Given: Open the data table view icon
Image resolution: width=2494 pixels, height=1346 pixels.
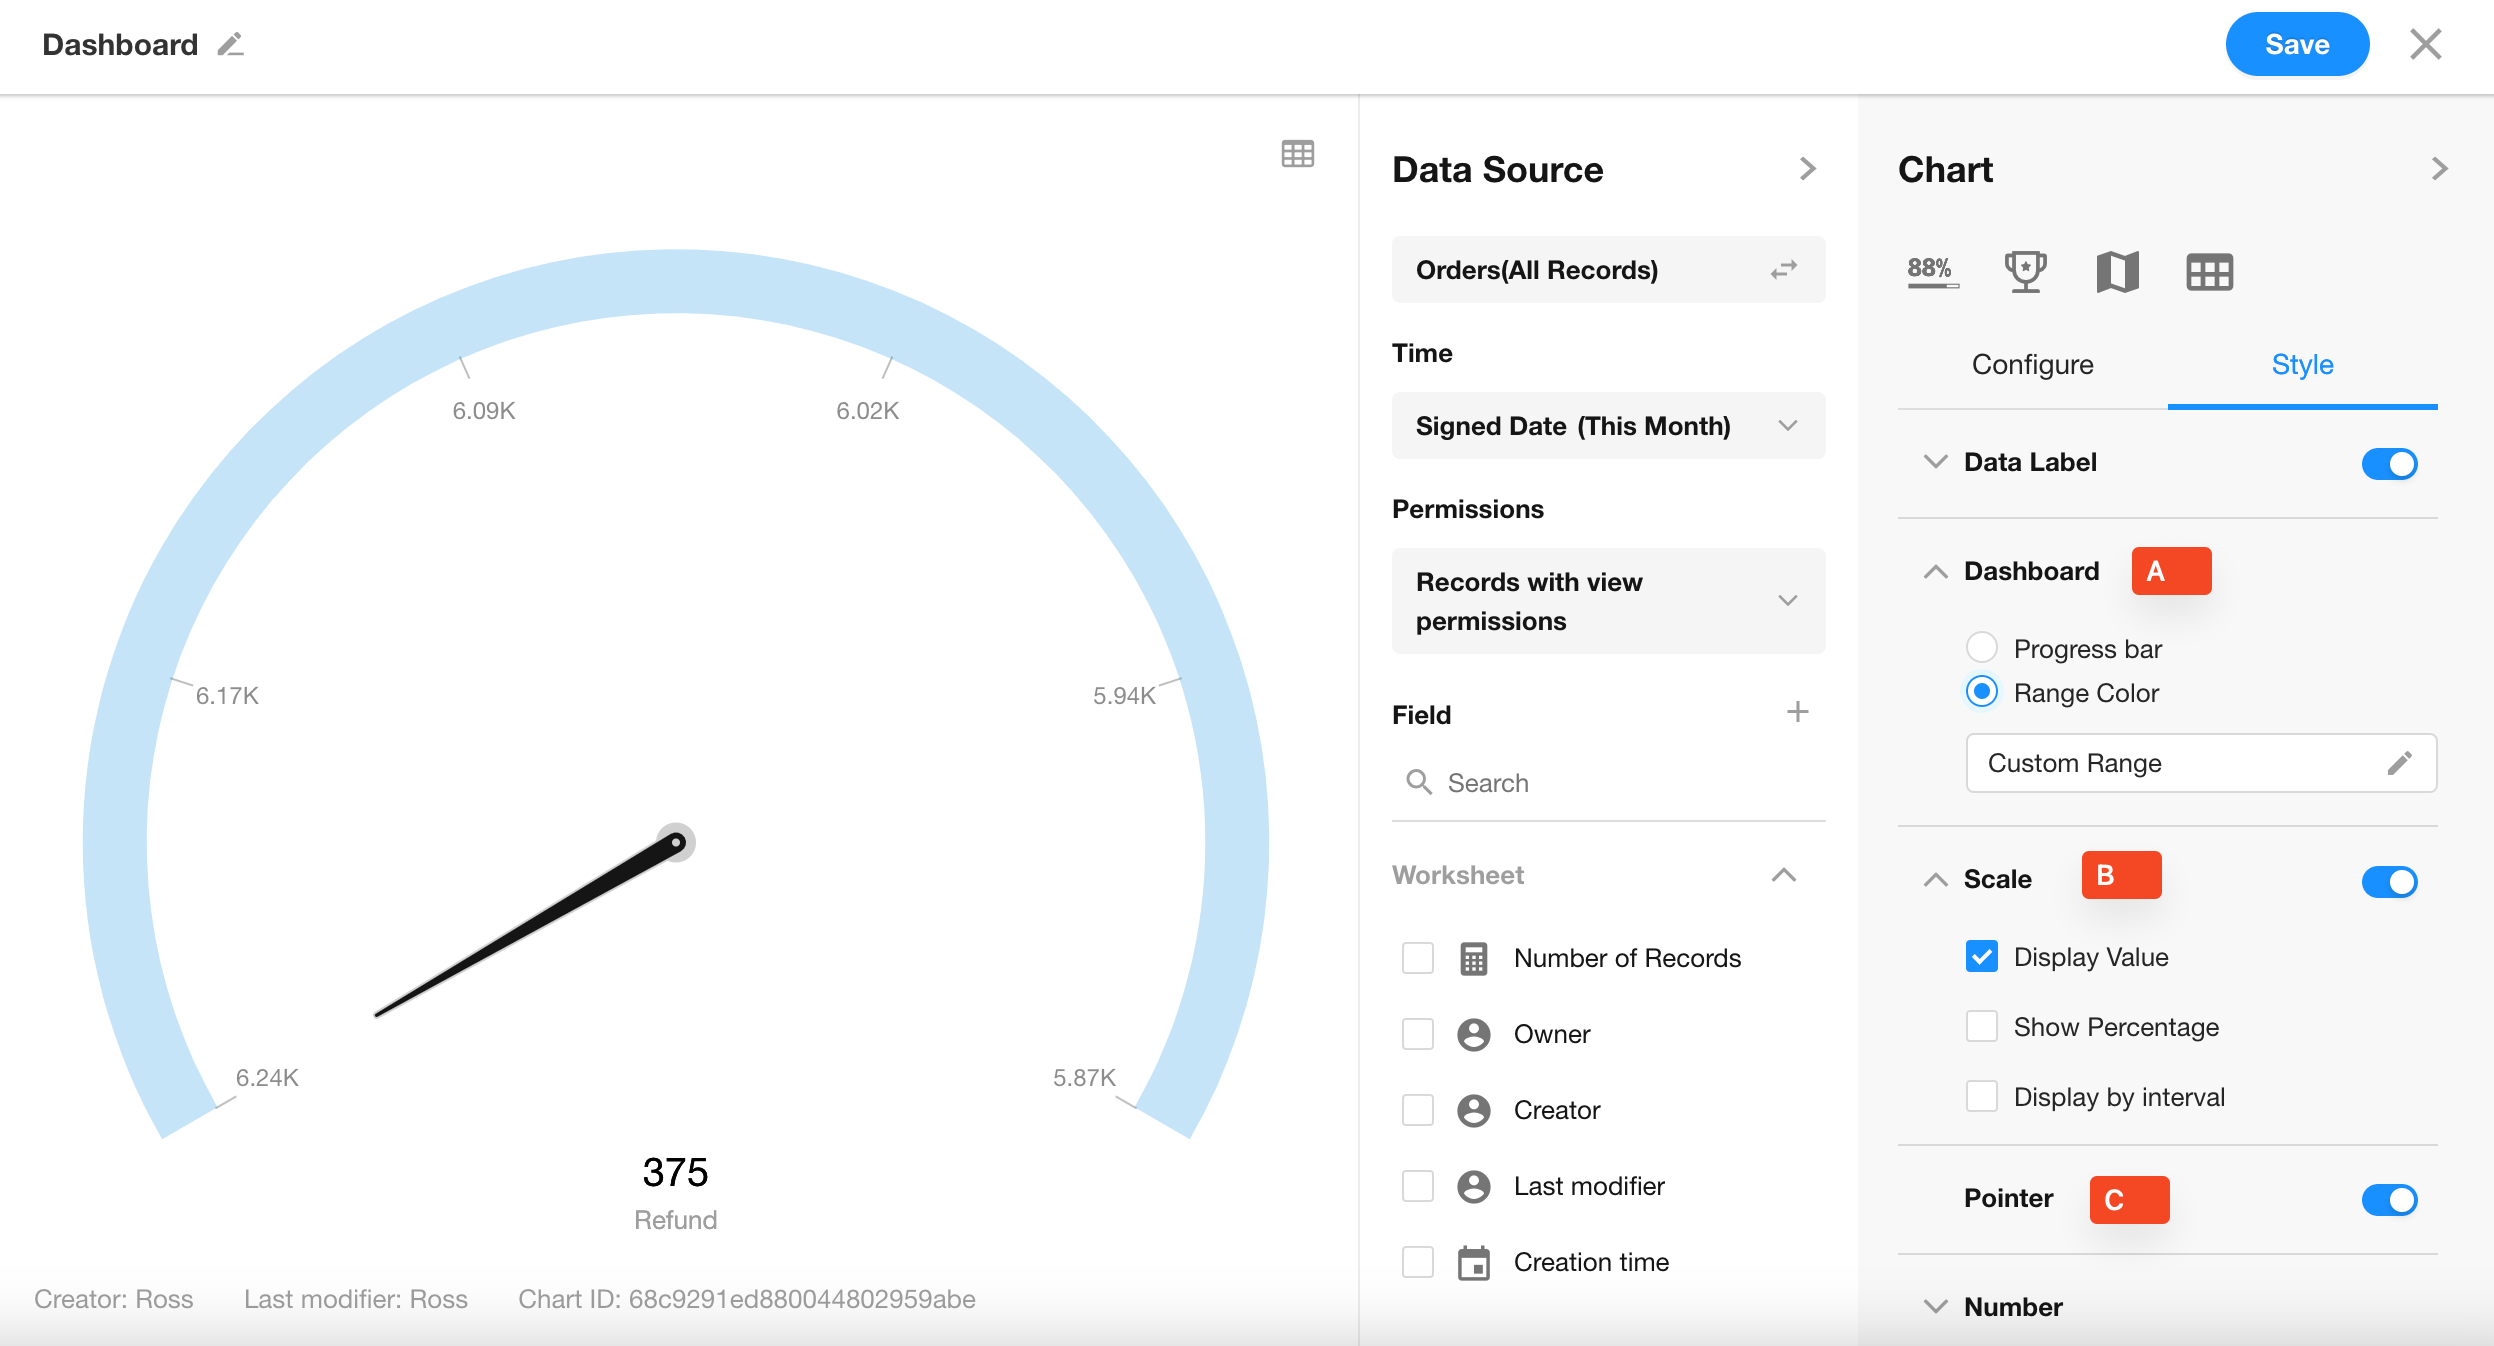Looking at the screenshot, I should tap(1297, 154).
